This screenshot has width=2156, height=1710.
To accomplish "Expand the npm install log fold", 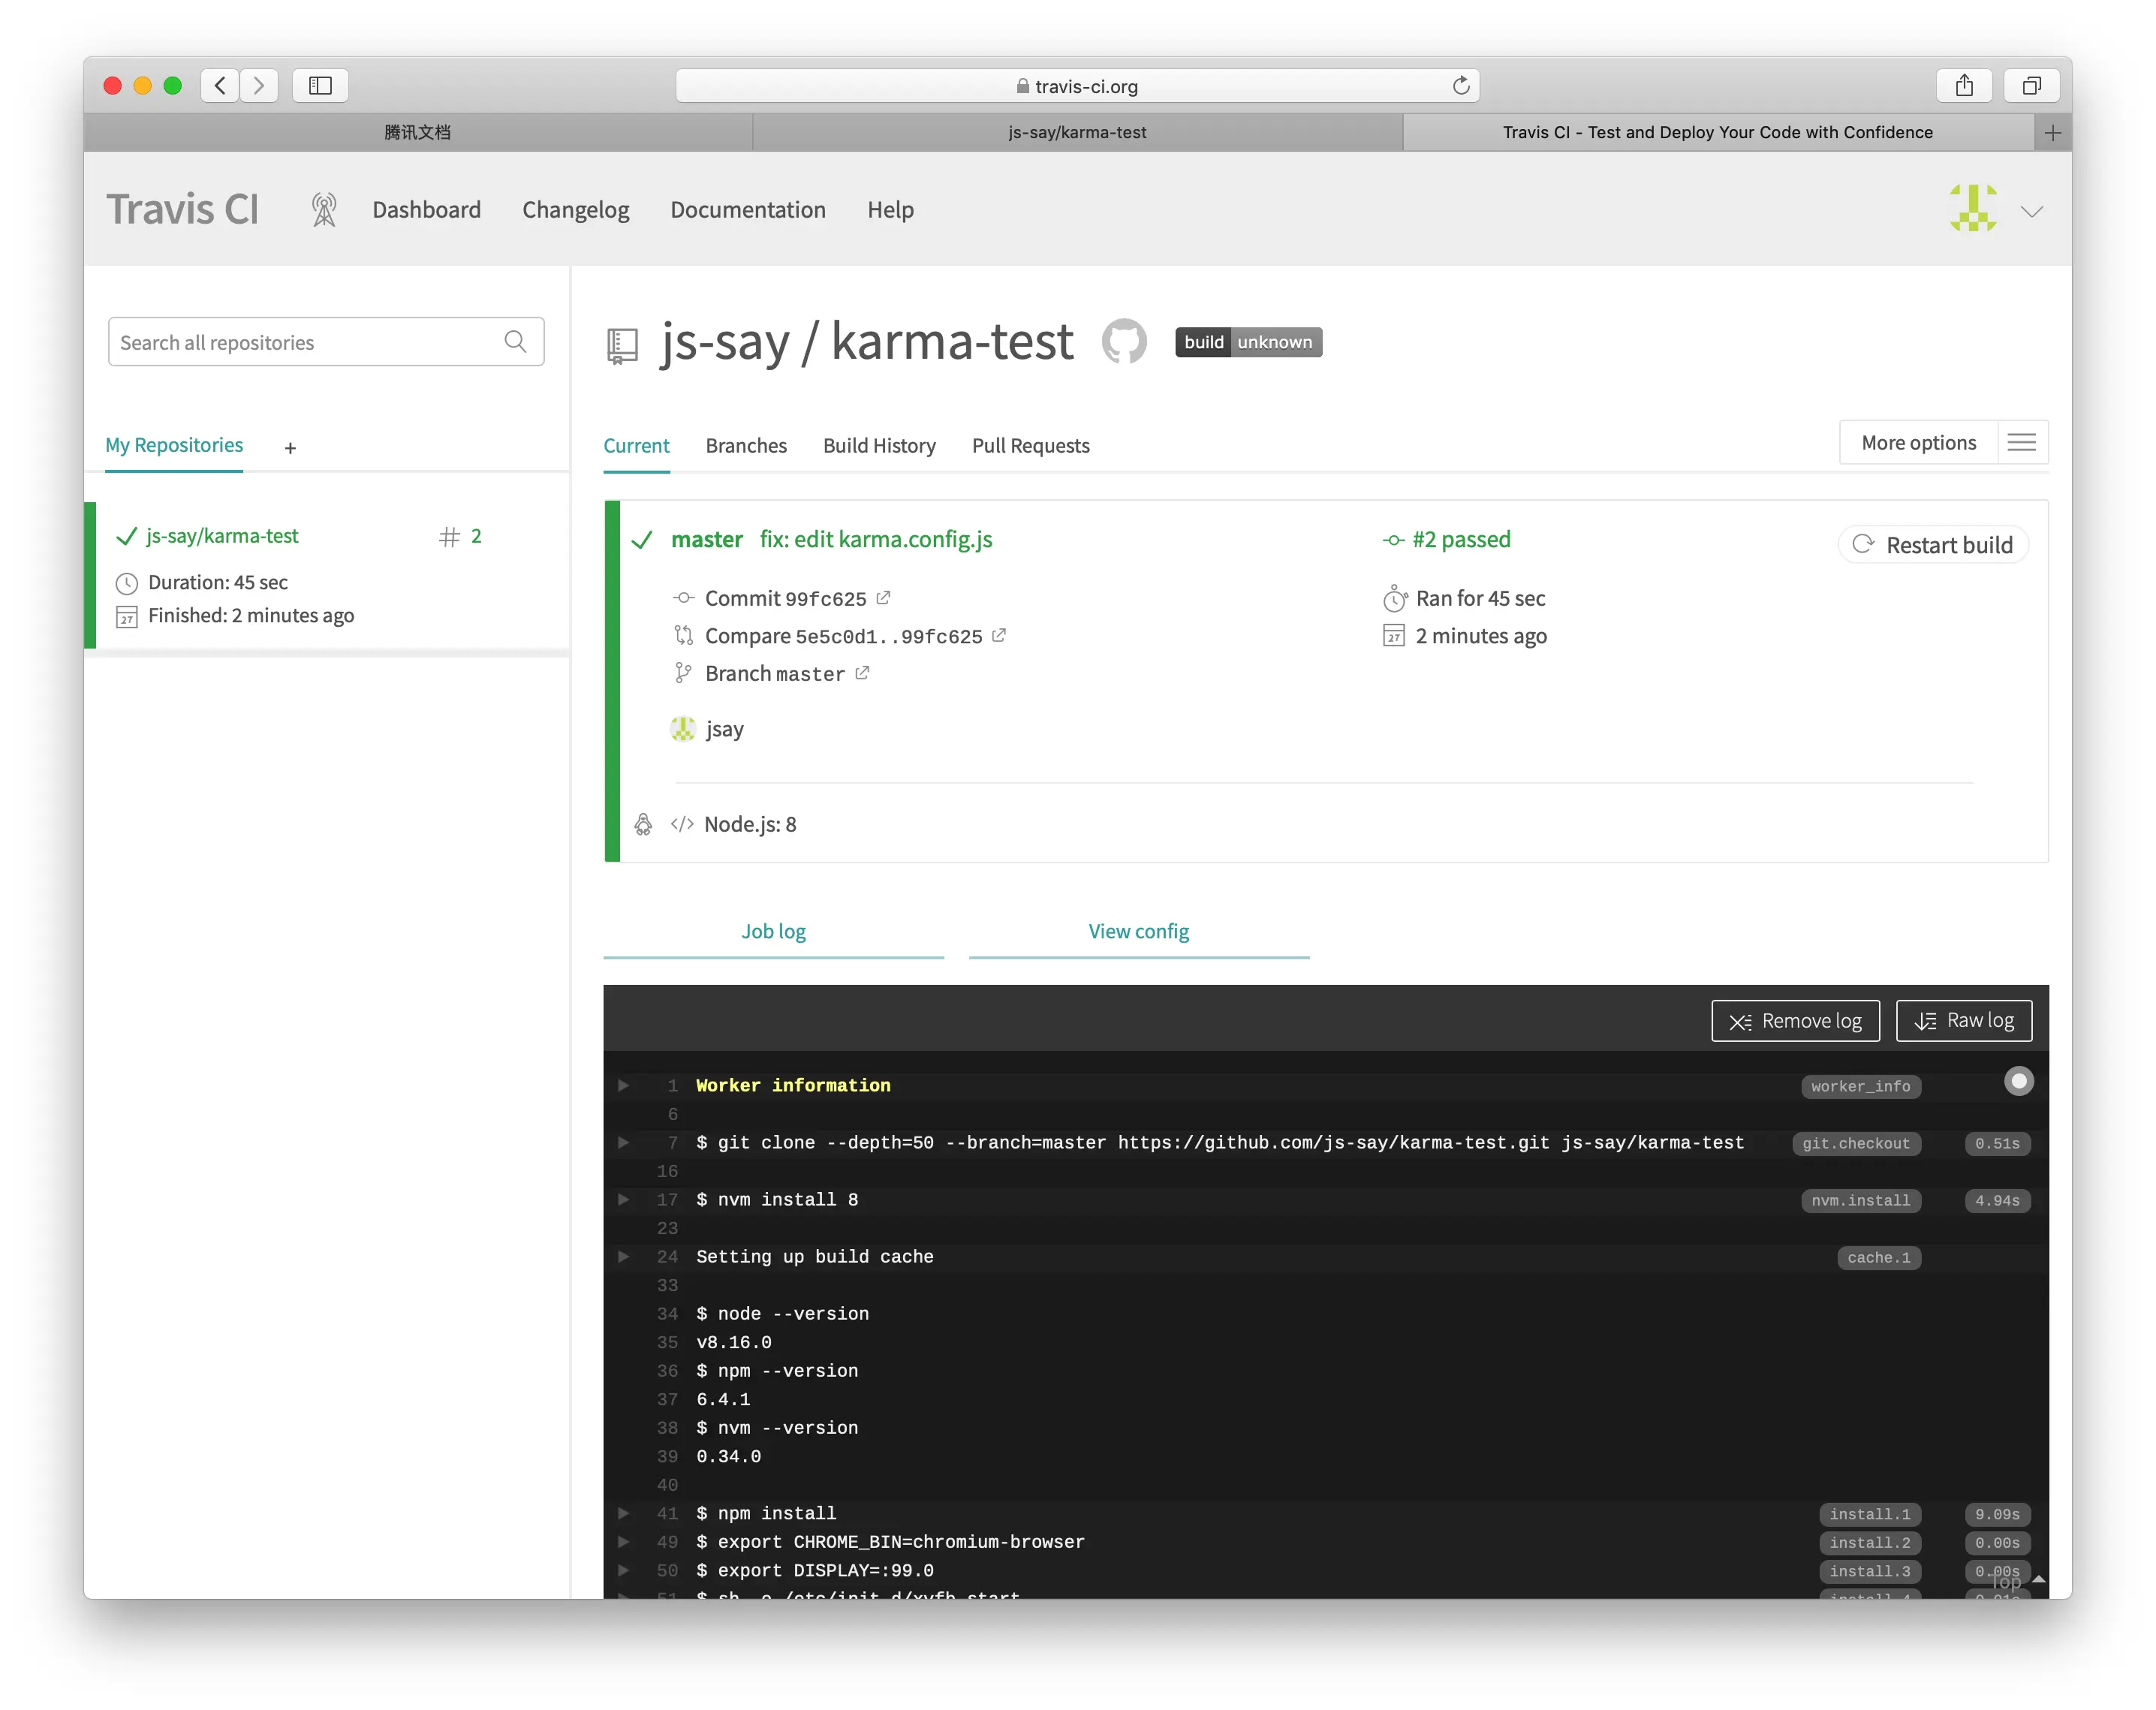I will [623, 1514].
